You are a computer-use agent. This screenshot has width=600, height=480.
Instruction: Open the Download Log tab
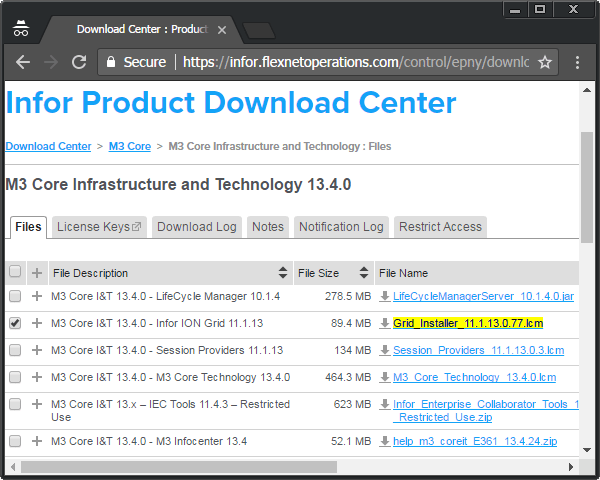click(197, 227)
